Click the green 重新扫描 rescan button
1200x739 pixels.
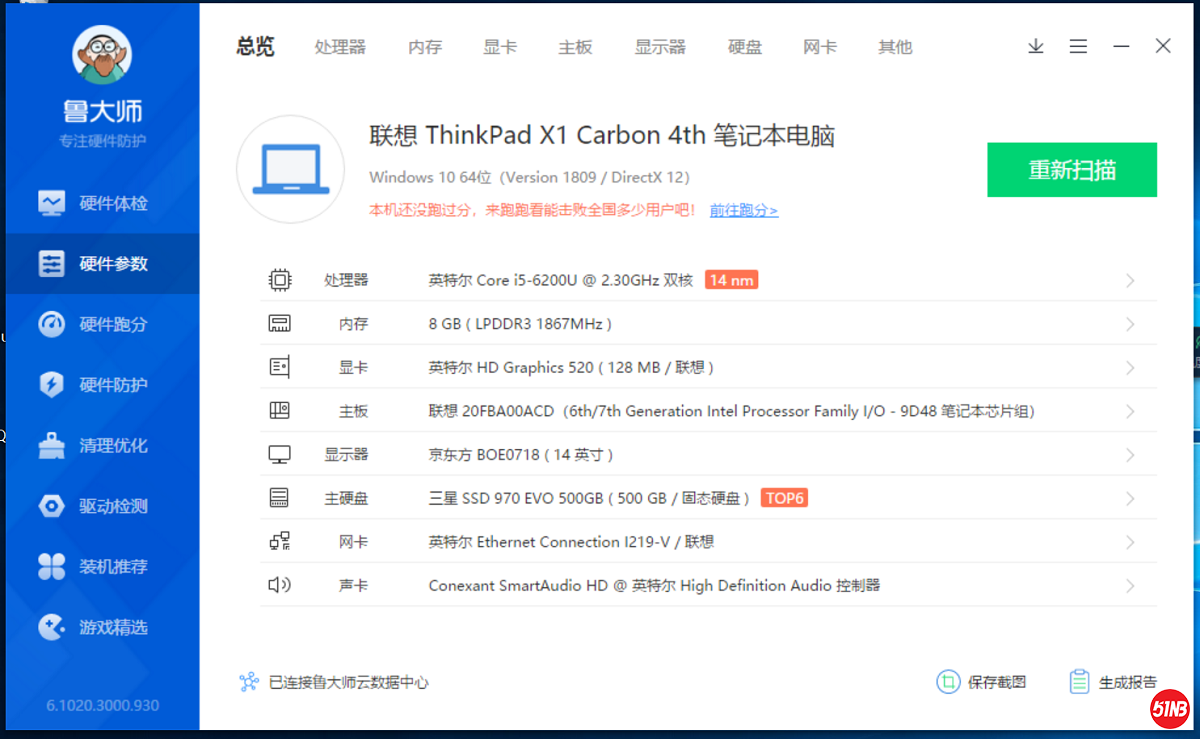coord(1072,170)
